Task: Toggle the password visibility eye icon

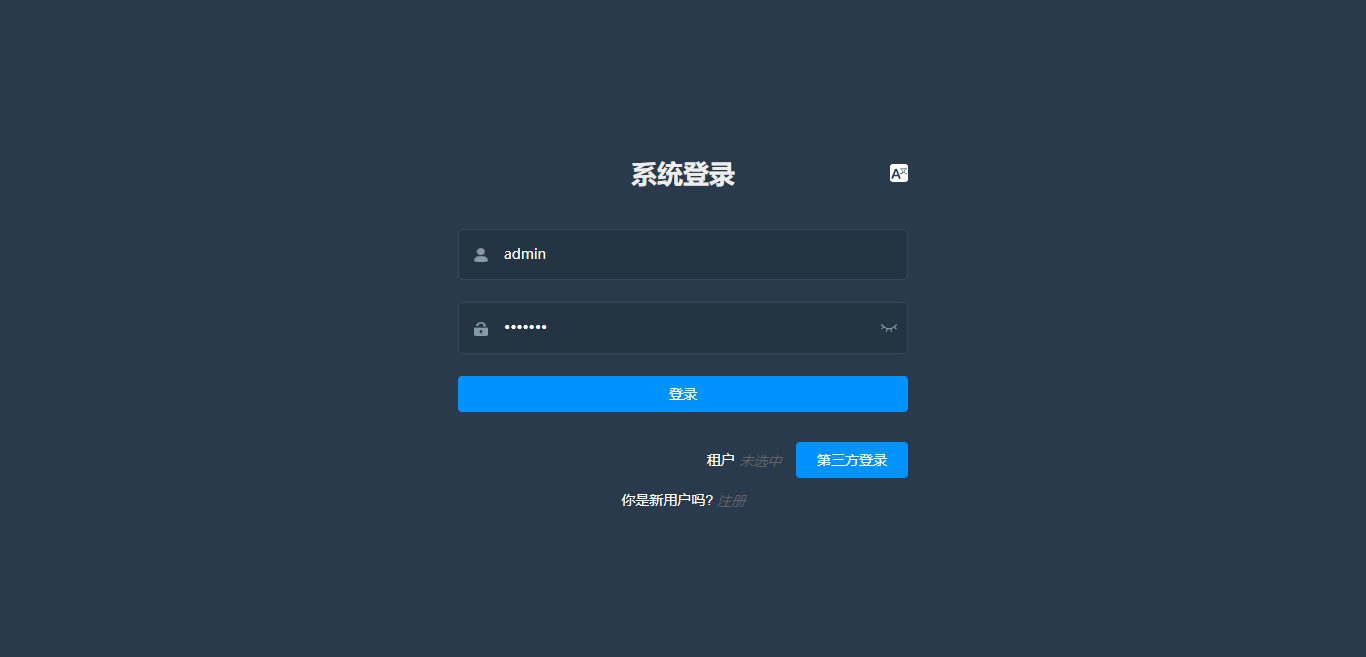Action: [x=889, y=328]
